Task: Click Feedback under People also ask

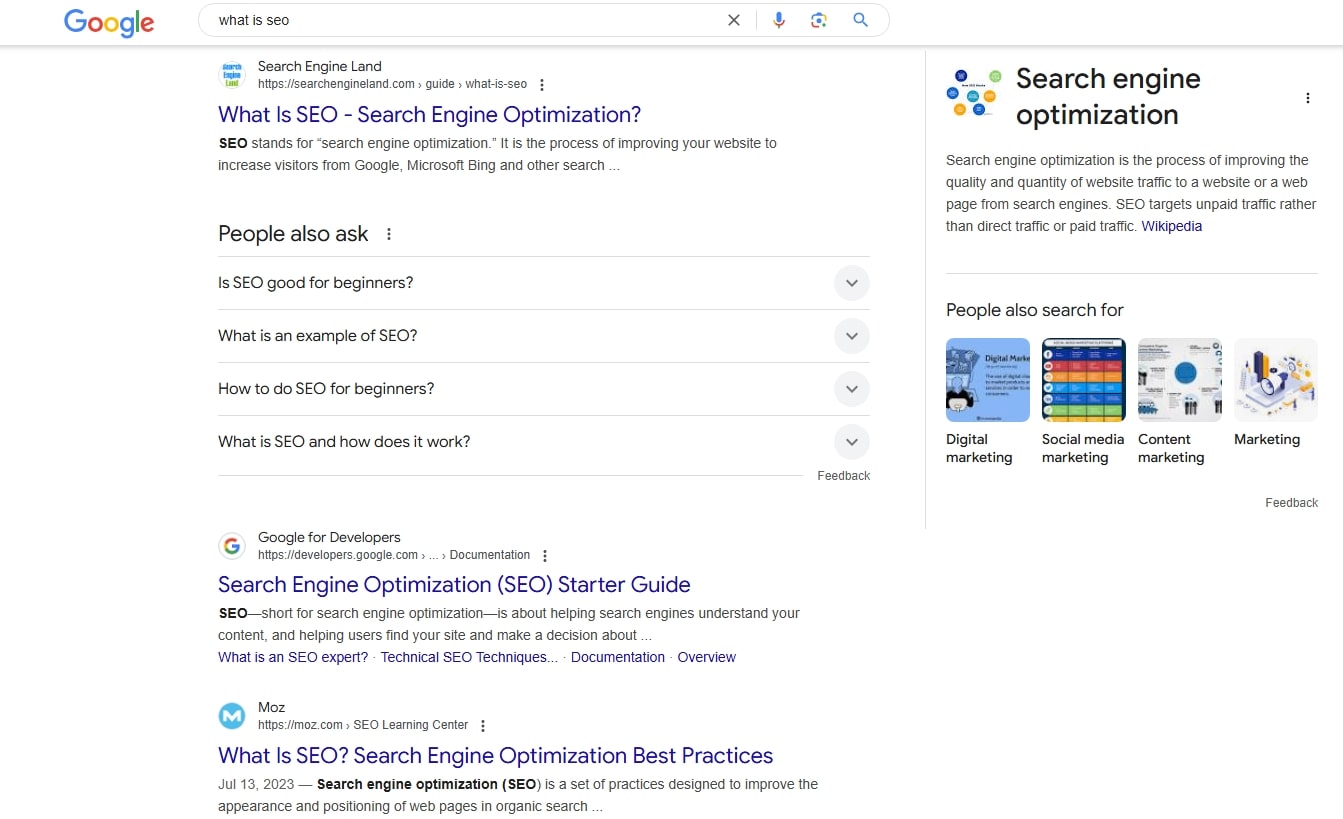Action: 843,476
